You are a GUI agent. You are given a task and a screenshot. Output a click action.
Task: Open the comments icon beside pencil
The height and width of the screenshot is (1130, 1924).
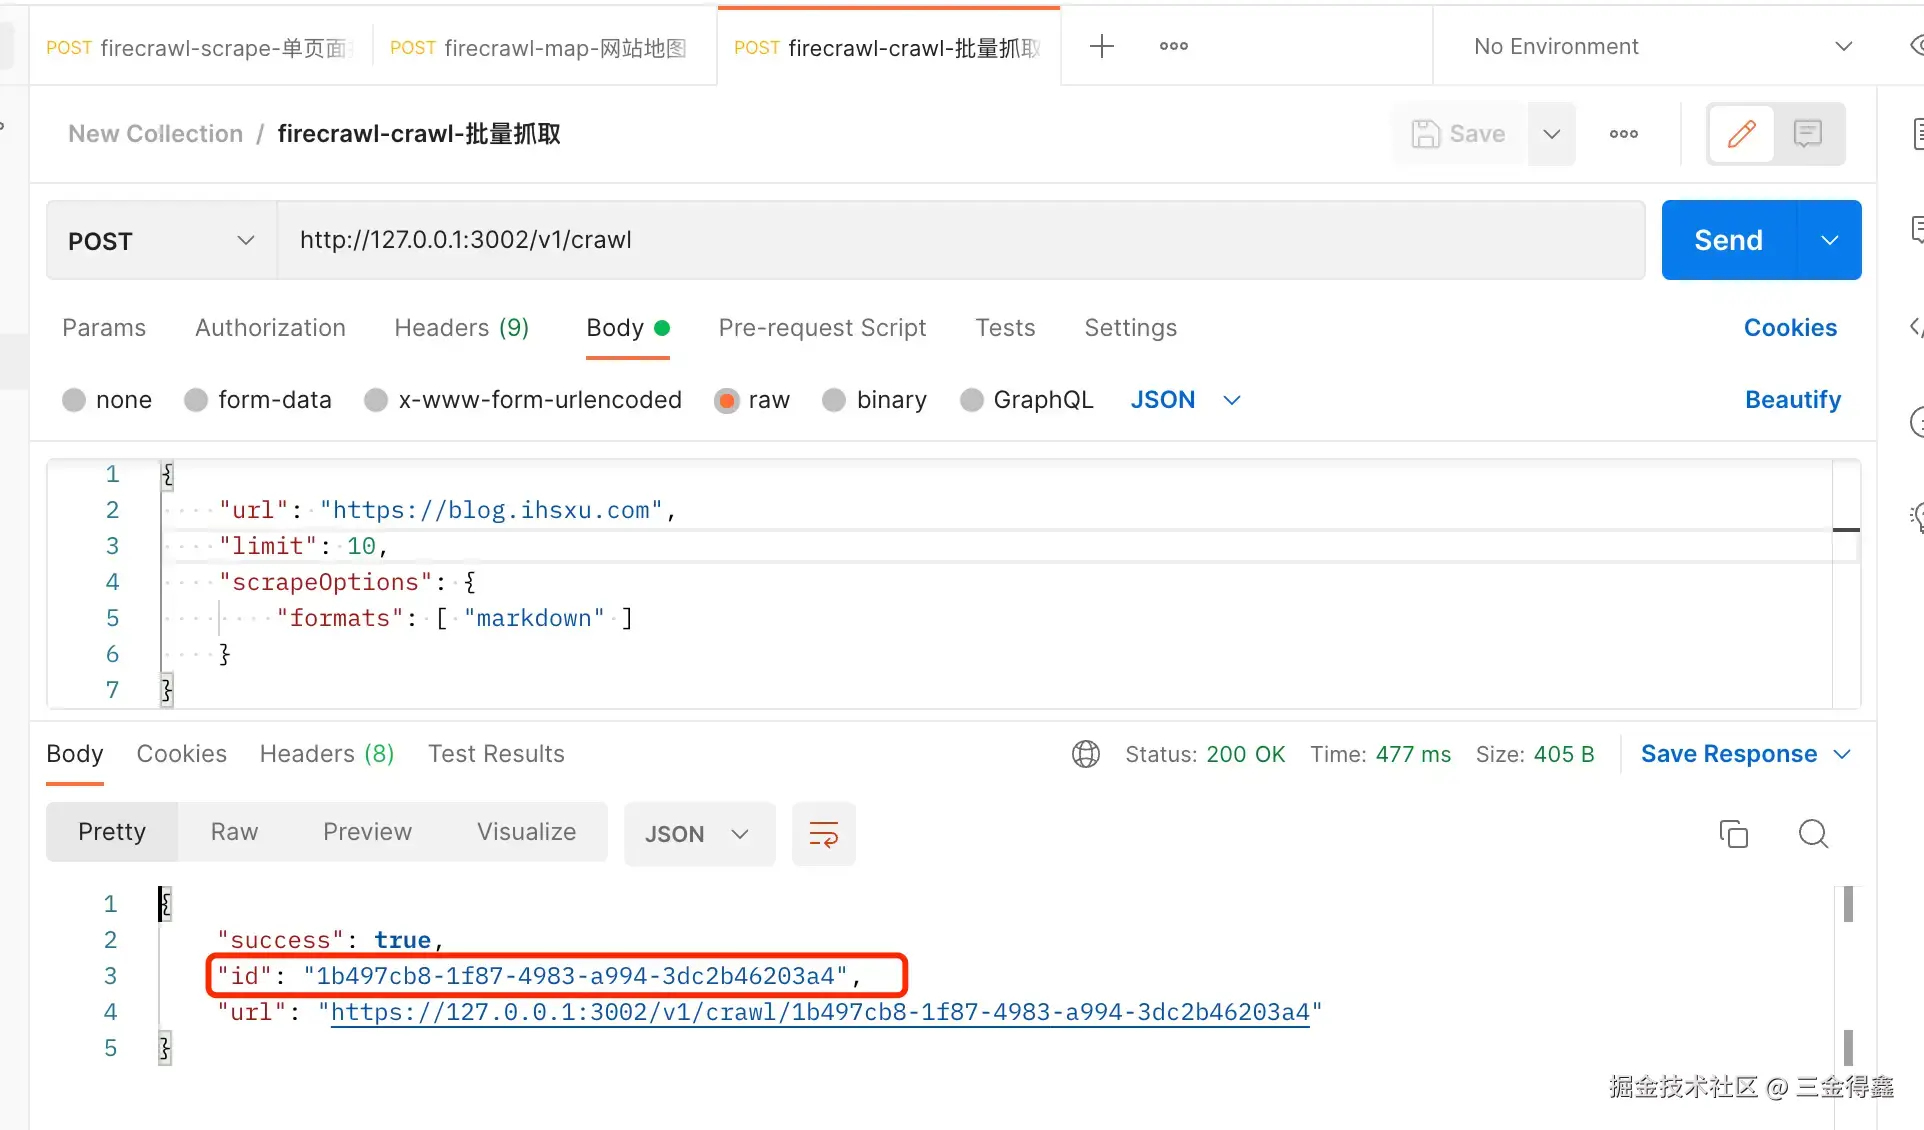click(1807, 133)
